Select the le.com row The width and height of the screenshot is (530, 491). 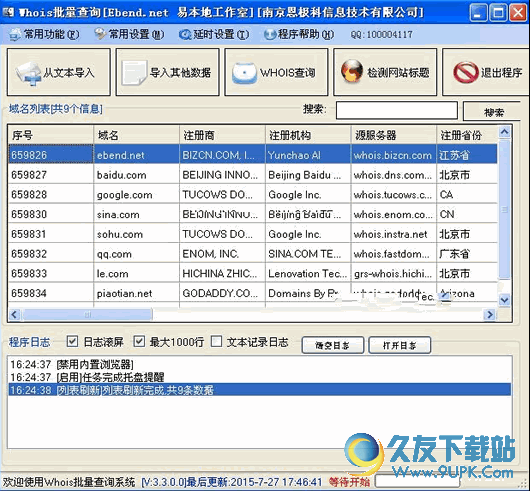coord(253,273)
